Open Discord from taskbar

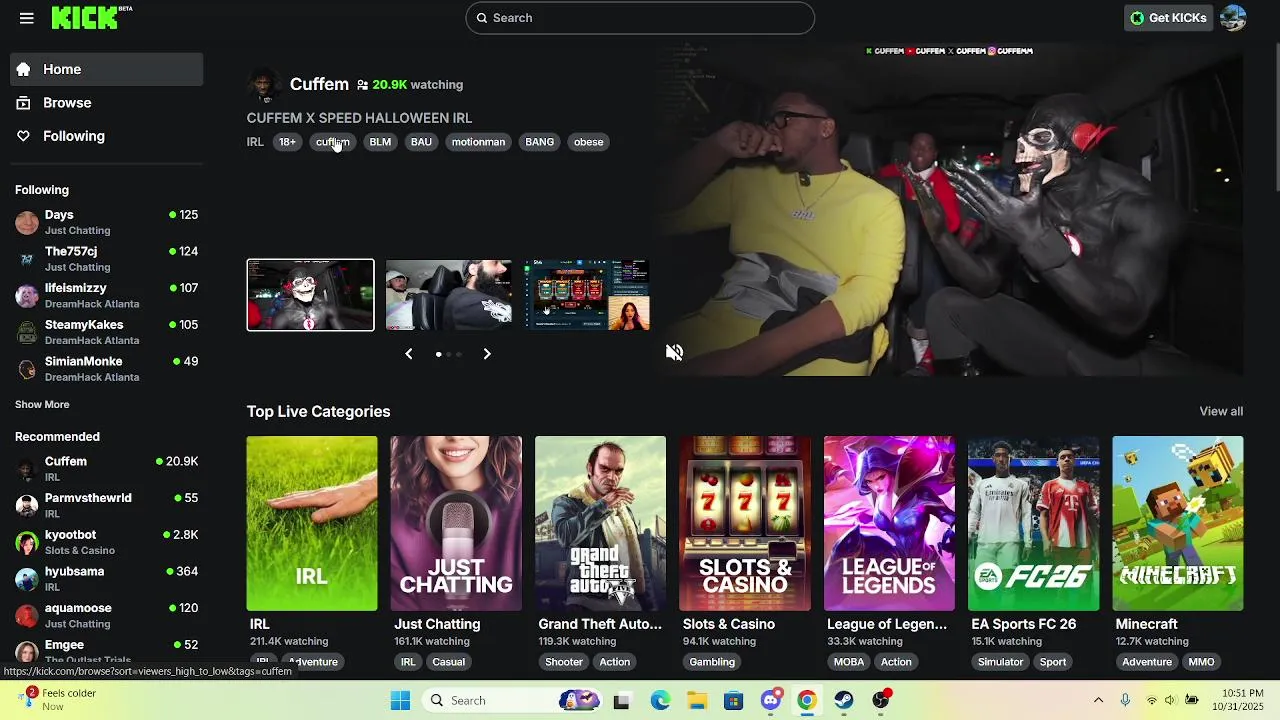click(x=770, y=700)
